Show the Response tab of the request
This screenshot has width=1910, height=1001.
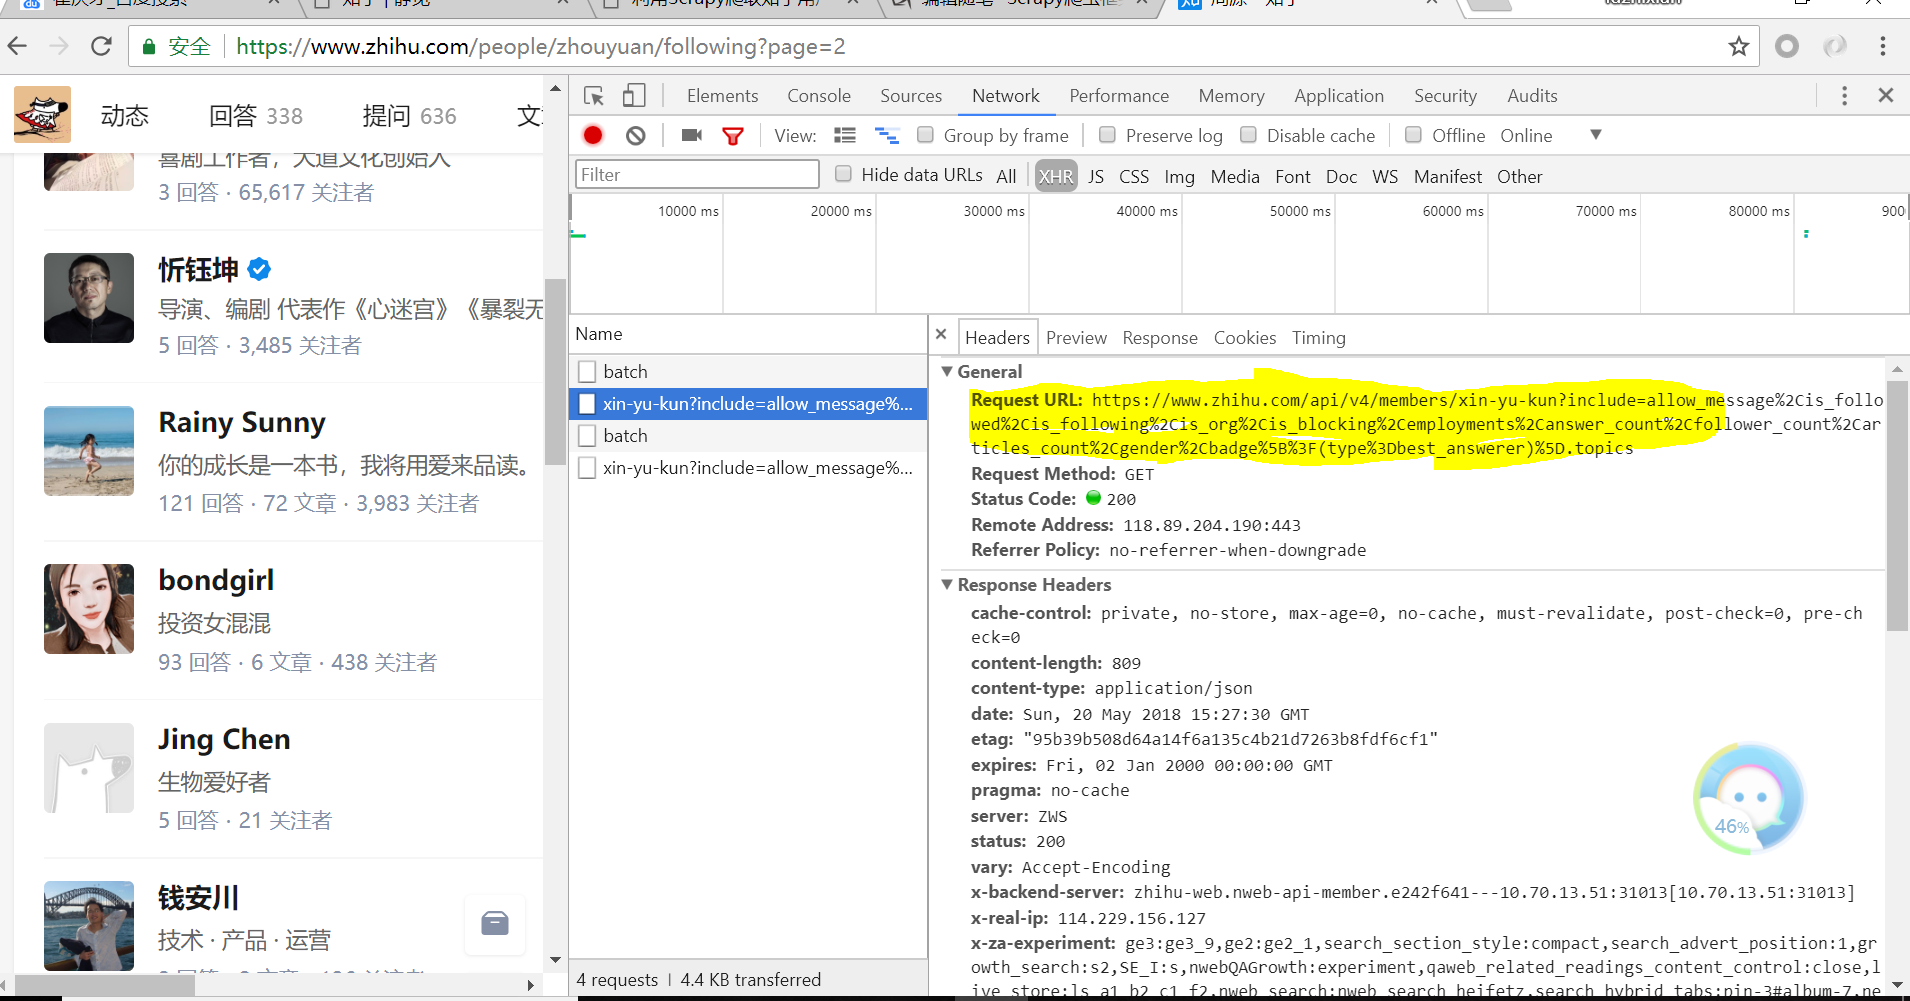click(1160, 338)
